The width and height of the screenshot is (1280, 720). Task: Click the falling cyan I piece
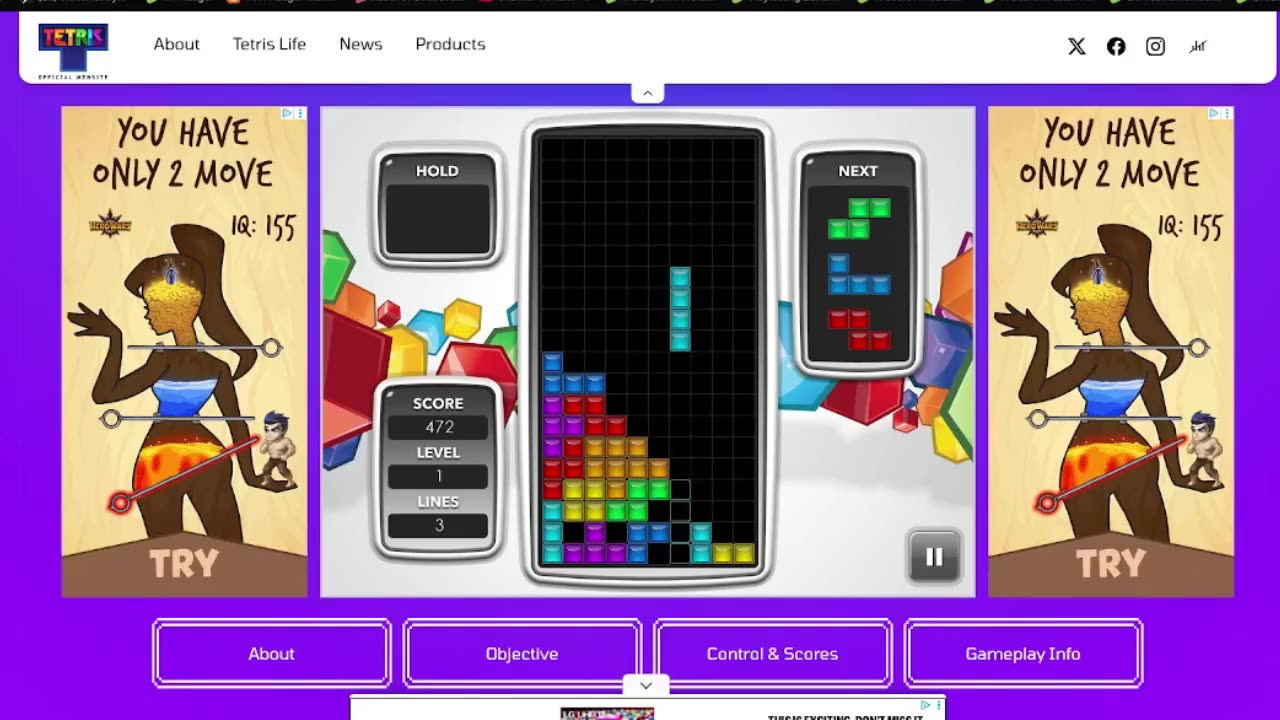(x=680, y=309)
